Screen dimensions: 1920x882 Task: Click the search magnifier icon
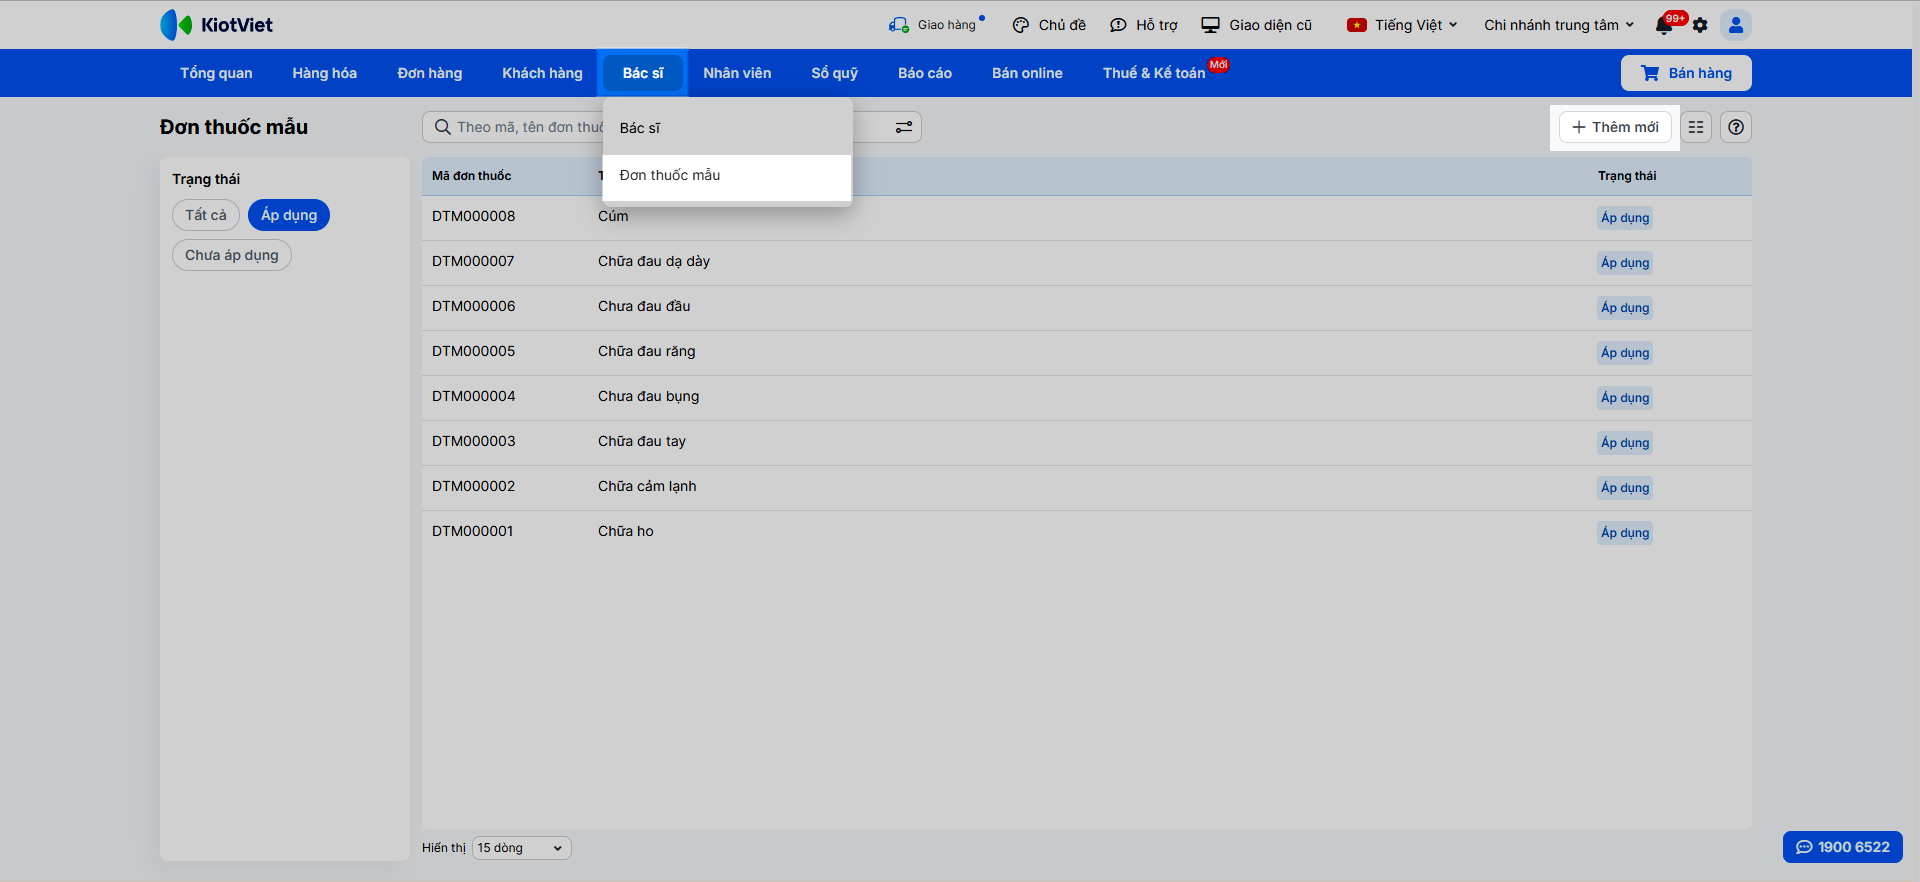click(x=443, y=127)
